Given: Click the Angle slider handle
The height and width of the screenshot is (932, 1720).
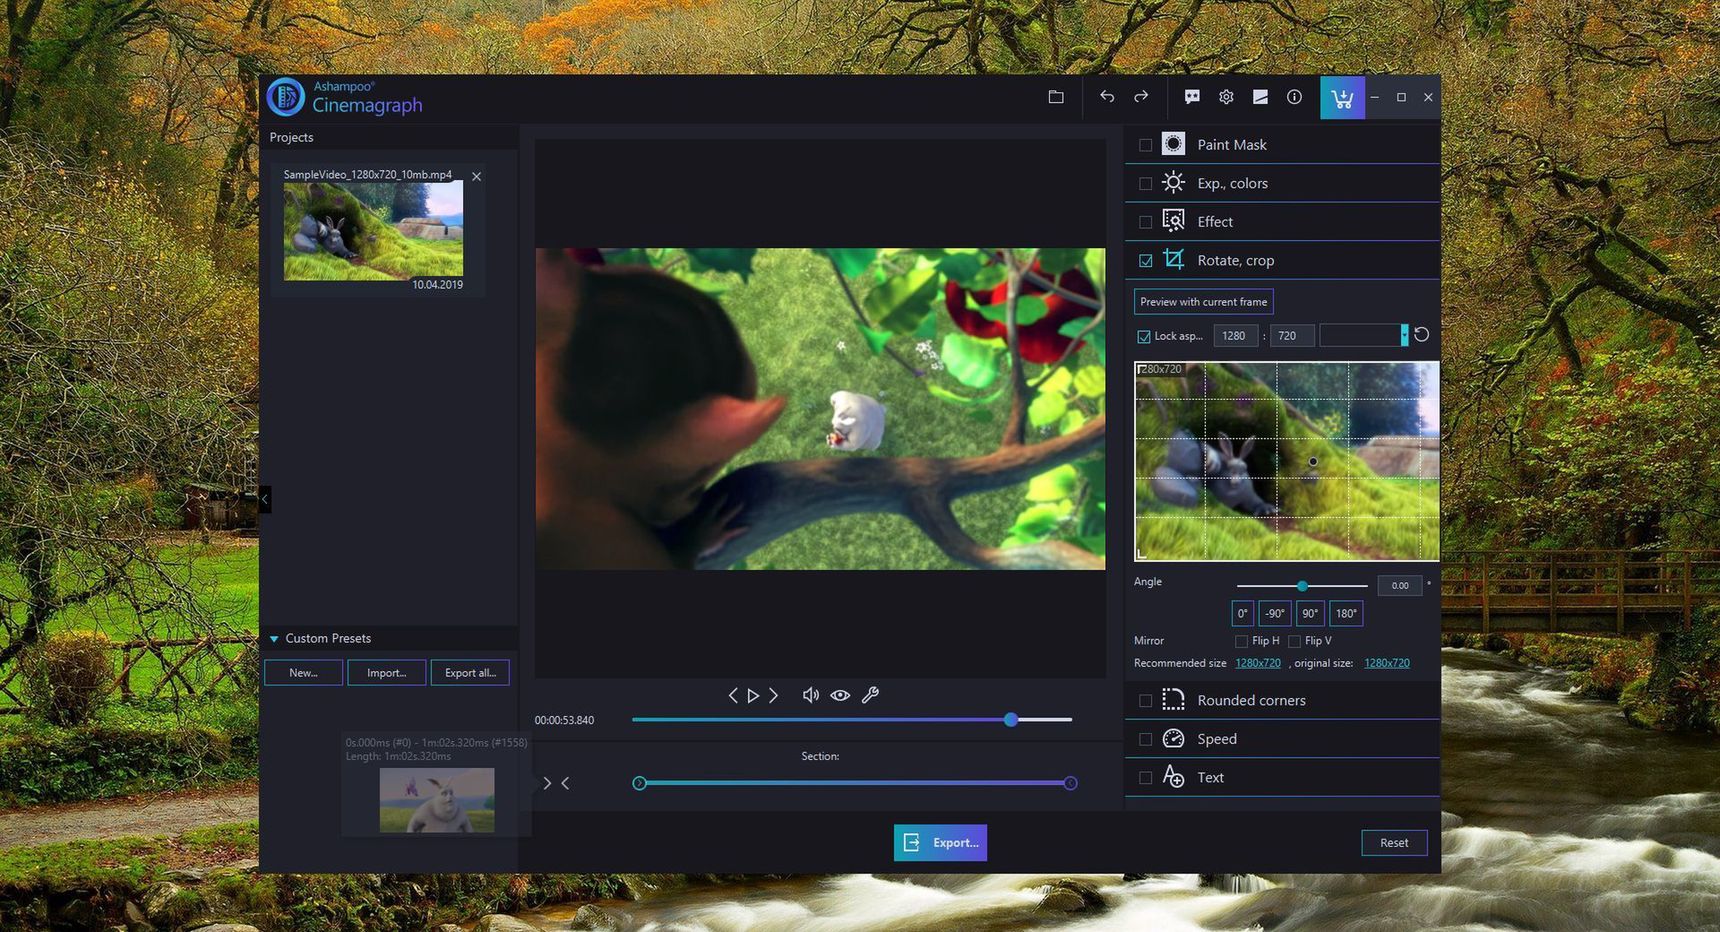Looking at the screenshot, I should tap(1302, 586).
